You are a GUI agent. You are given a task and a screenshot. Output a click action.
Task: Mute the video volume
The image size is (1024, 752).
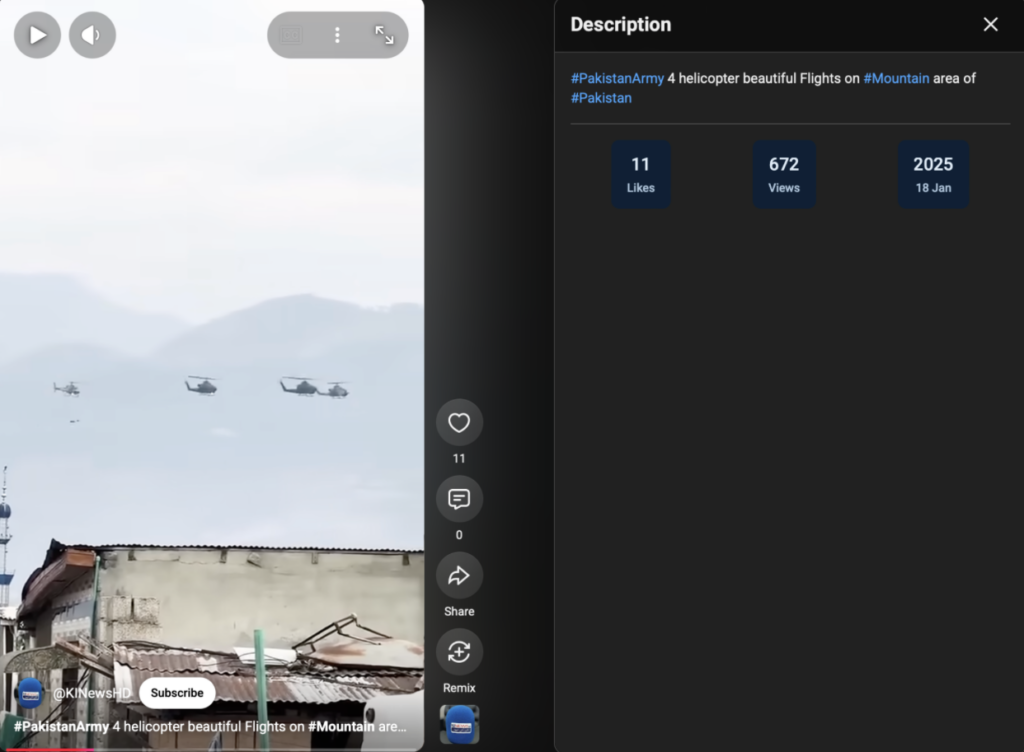pos(92,35)
